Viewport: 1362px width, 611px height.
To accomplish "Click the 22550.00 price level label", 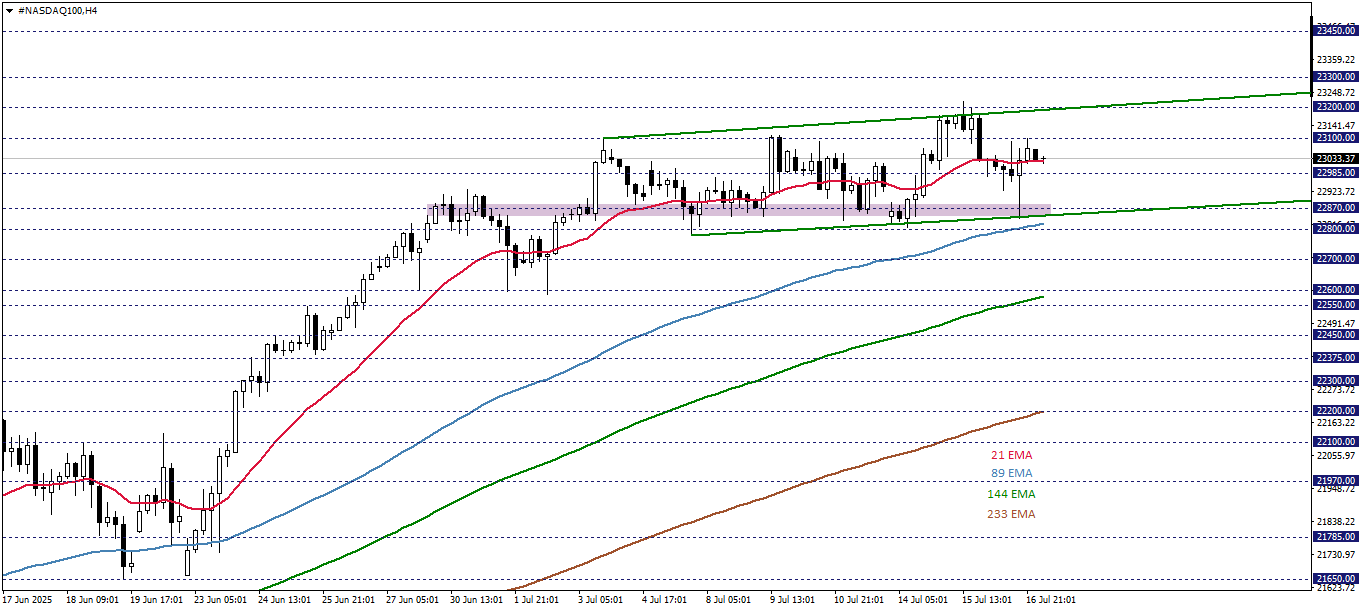I will pyautogui.click(x=1336, y=304).
